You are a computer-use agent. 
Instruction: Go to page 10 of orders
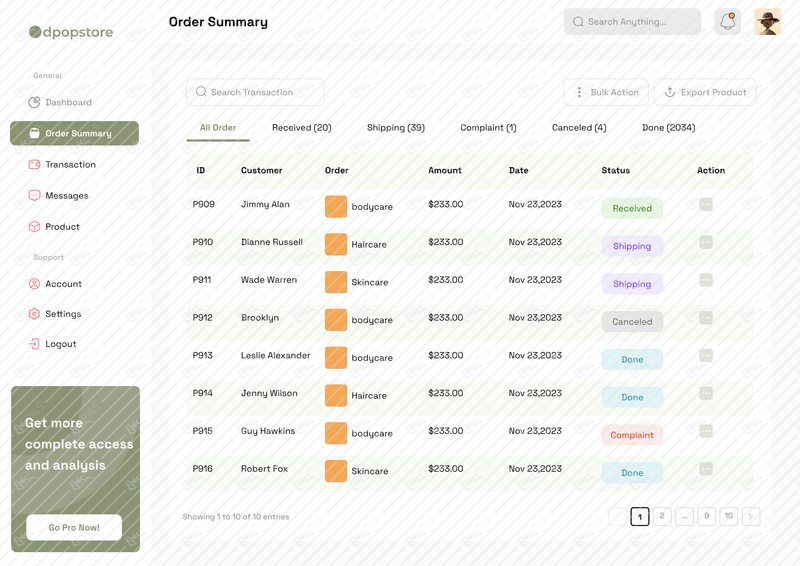pyautogui.click(x=729, y=516)
